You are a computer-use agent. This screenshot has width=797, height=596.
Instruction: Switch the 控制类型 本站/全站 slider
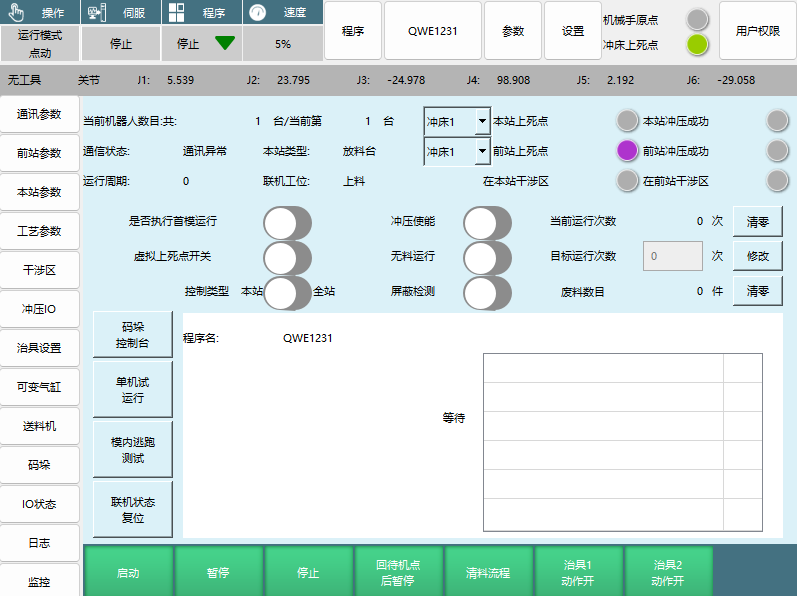tap(287, 292)
